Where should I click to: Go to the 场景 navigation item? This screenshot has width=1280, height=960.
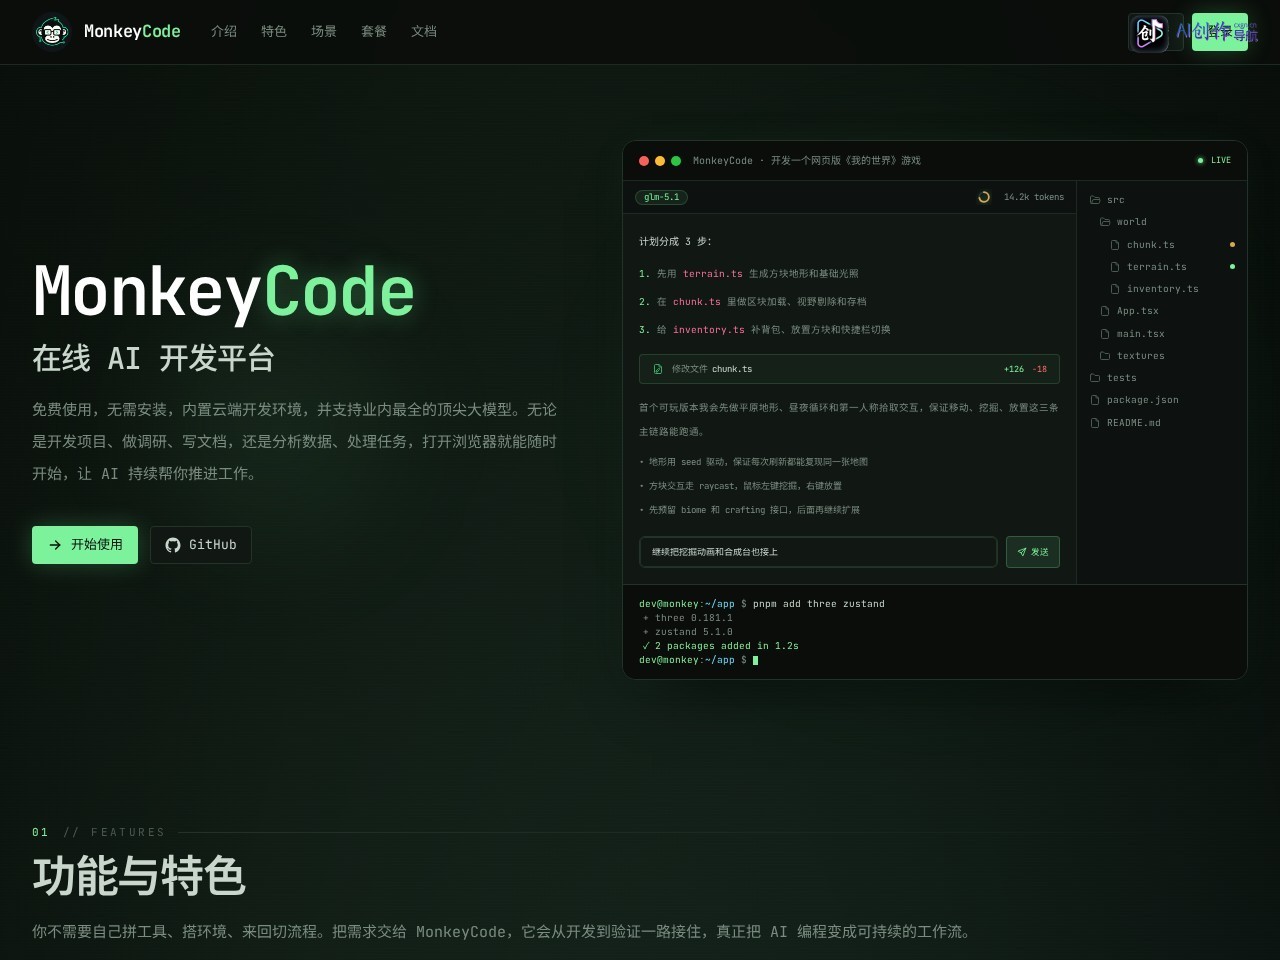point(324,32)
